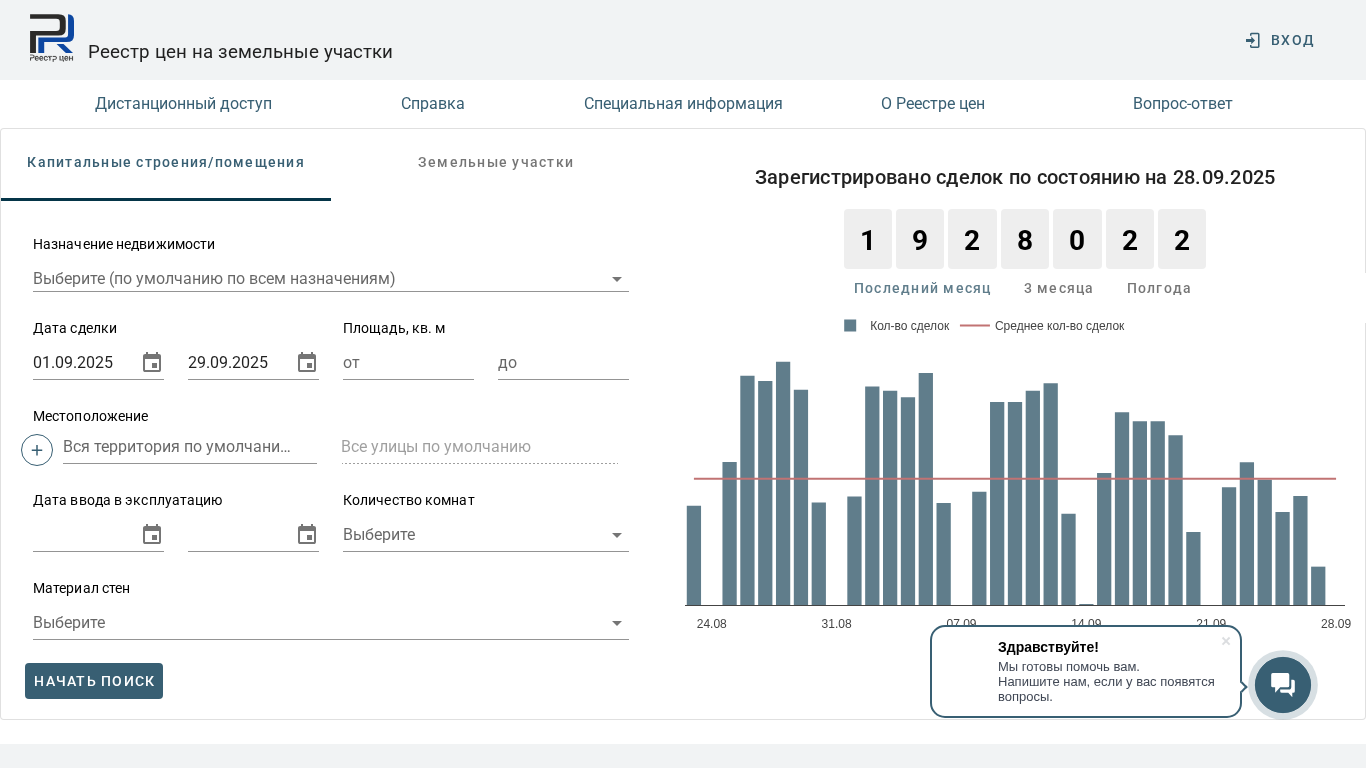Screen dimensions: 1366x768
Task: Toggle the Кол-во сделок chart legend
Action: pyautogui.click(x=898, y=326)
